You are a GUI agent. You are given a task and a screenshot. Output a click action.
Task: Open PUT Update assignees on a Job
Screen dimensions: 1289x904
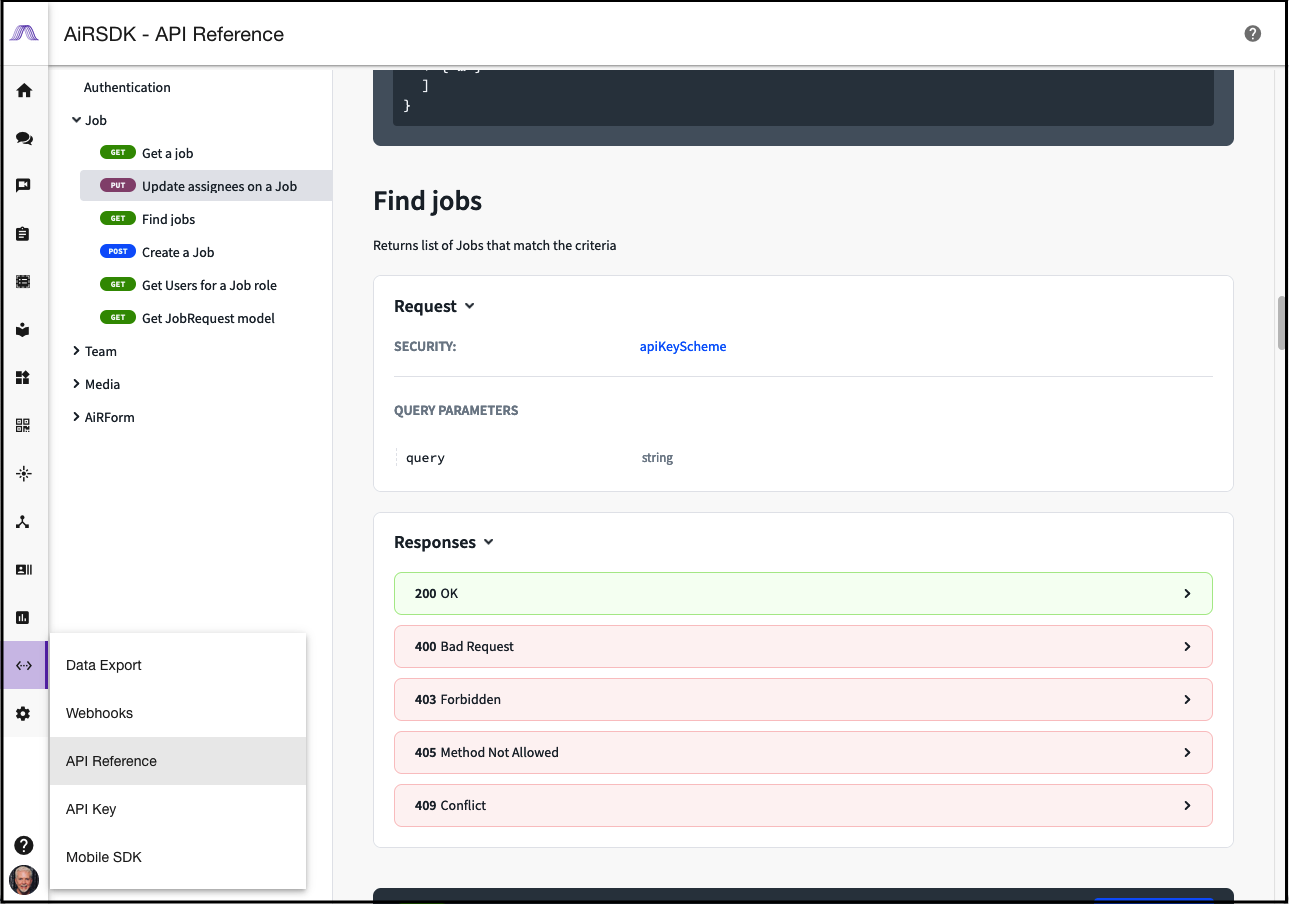point(206,186)
